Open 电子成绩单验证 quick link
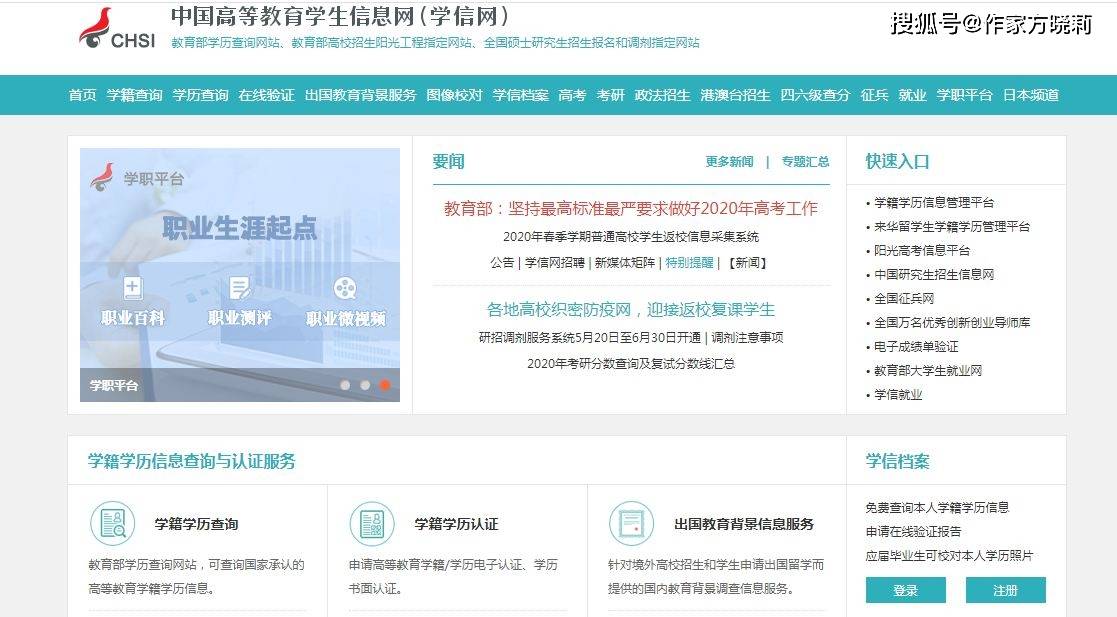This screenshot has height=617, width=1117. [916, 347]
